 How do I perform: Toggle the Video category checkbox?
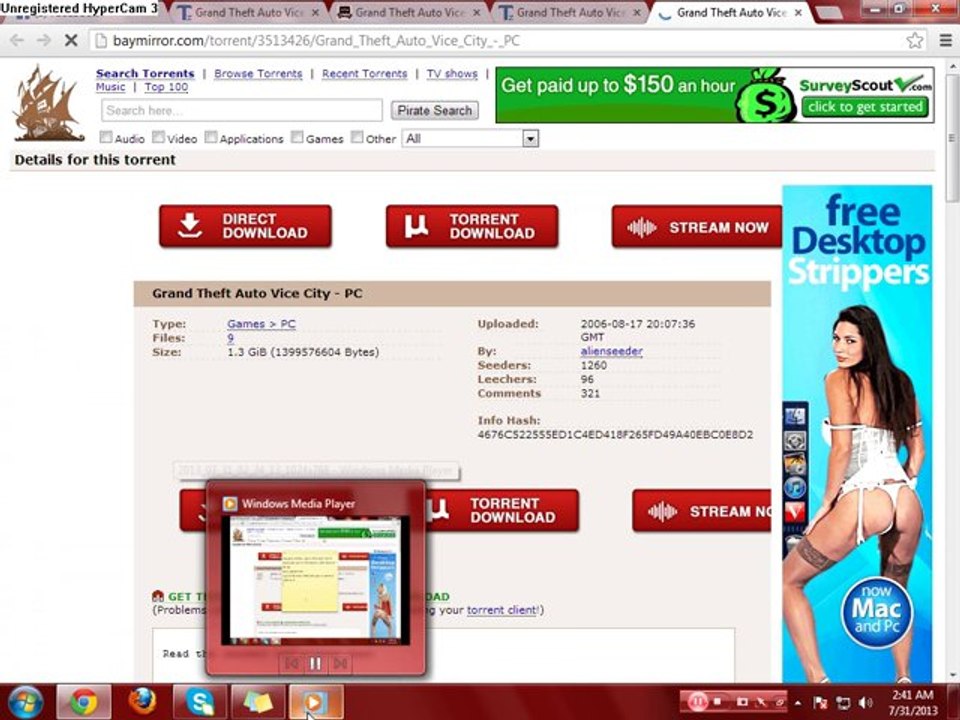pyautogui.click(x=159, y=137)
